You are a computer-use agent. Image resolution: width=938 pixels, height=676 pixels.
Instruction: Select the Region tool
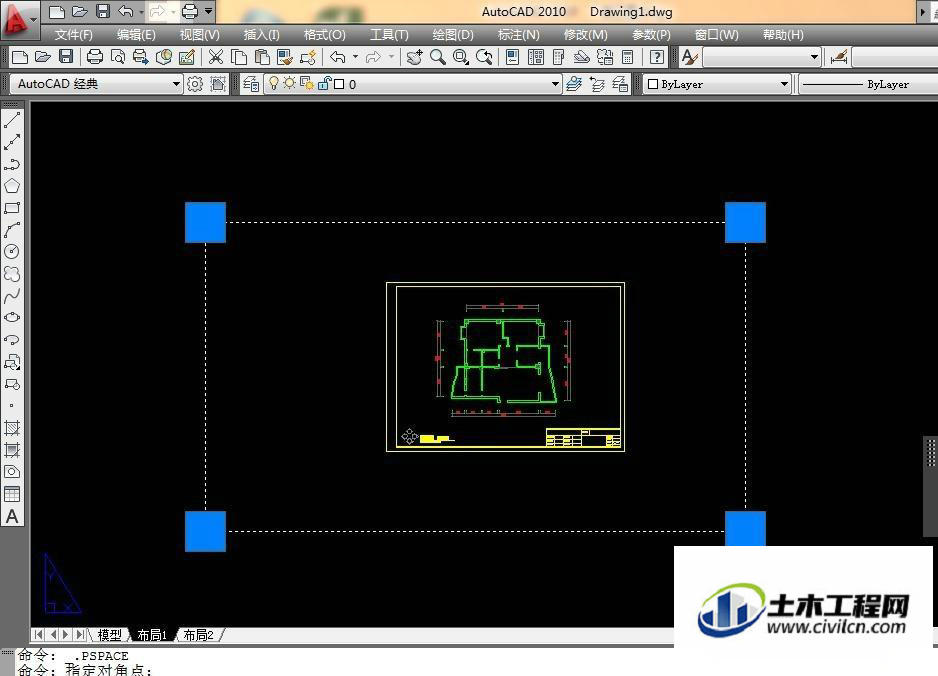12,472
